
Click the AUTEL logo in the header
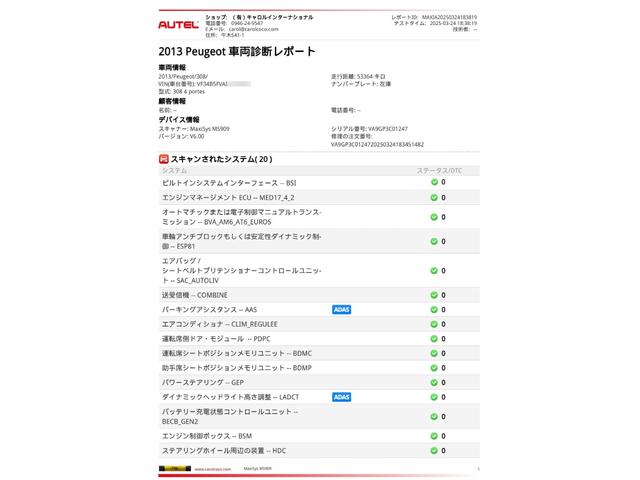click(178, 25)
